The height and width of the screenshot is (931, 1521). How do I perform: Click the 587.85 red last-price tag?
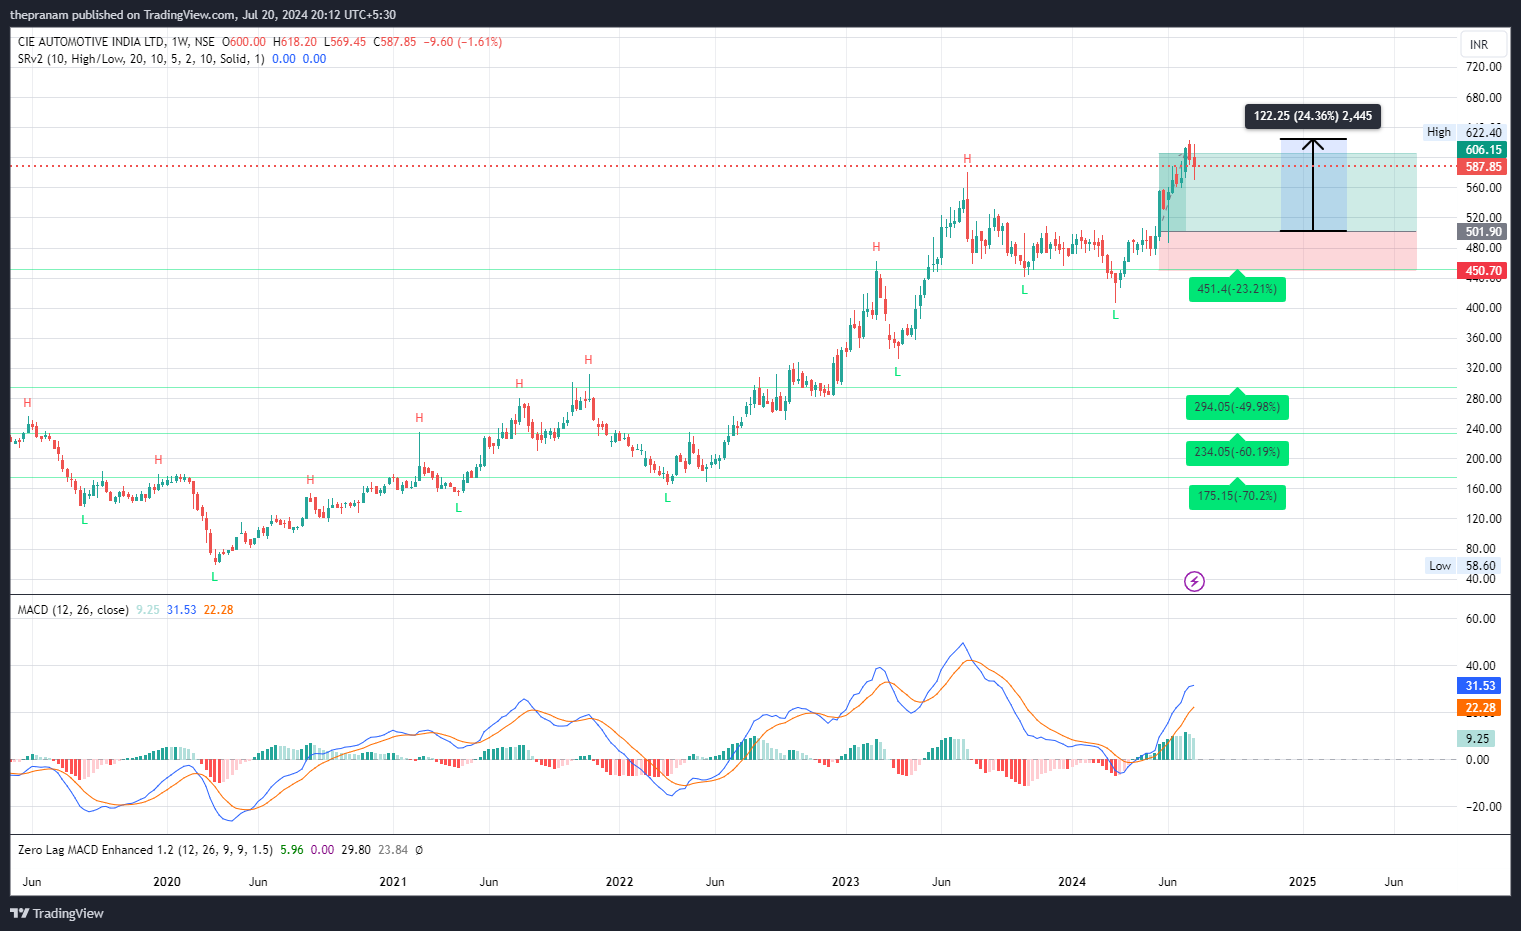click(x=1483, y=167)
